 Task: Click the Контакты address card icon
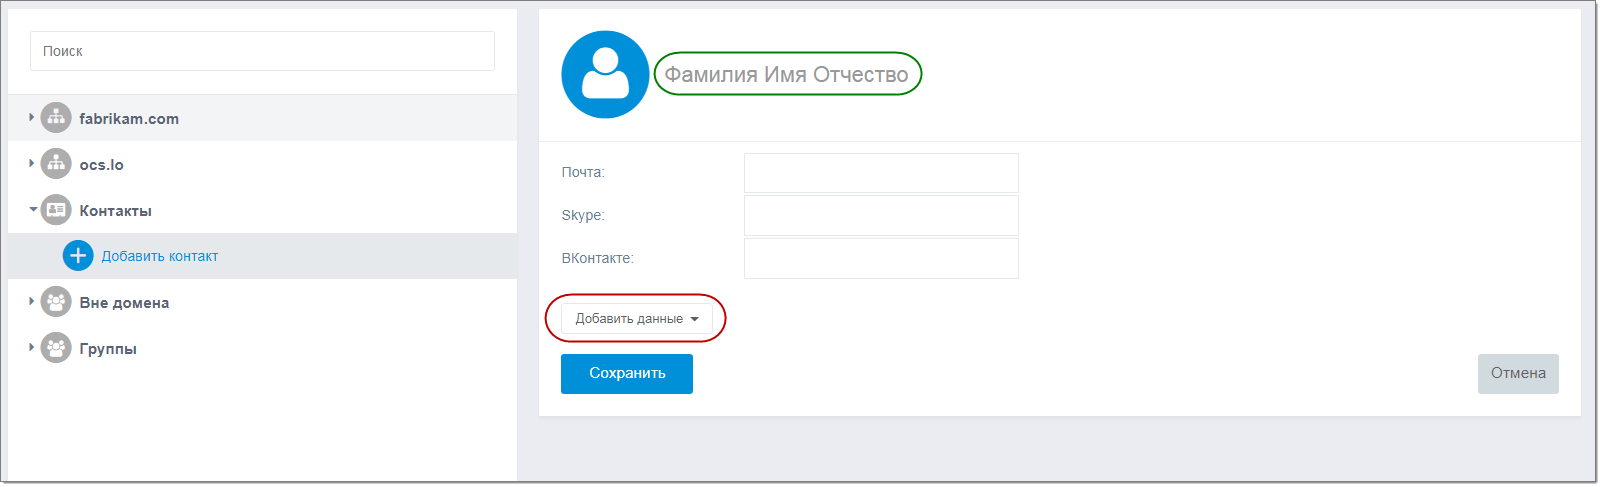pyautogui.click(x=56, y=210)
